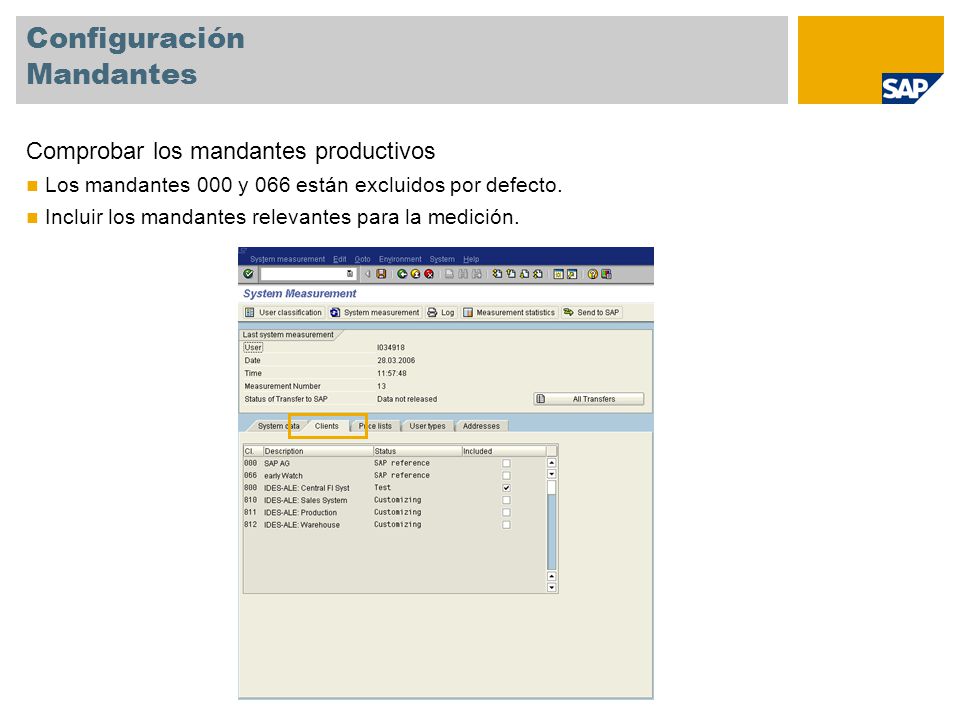The image size is (960, 720).
Task: Click the User classification button
Action: [x=283, y=312]
